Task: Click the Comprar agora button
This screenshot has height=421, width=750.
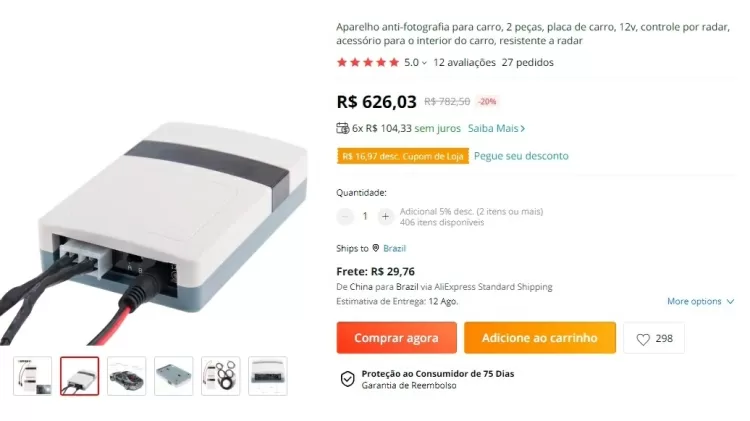Action: coord(397,338)
